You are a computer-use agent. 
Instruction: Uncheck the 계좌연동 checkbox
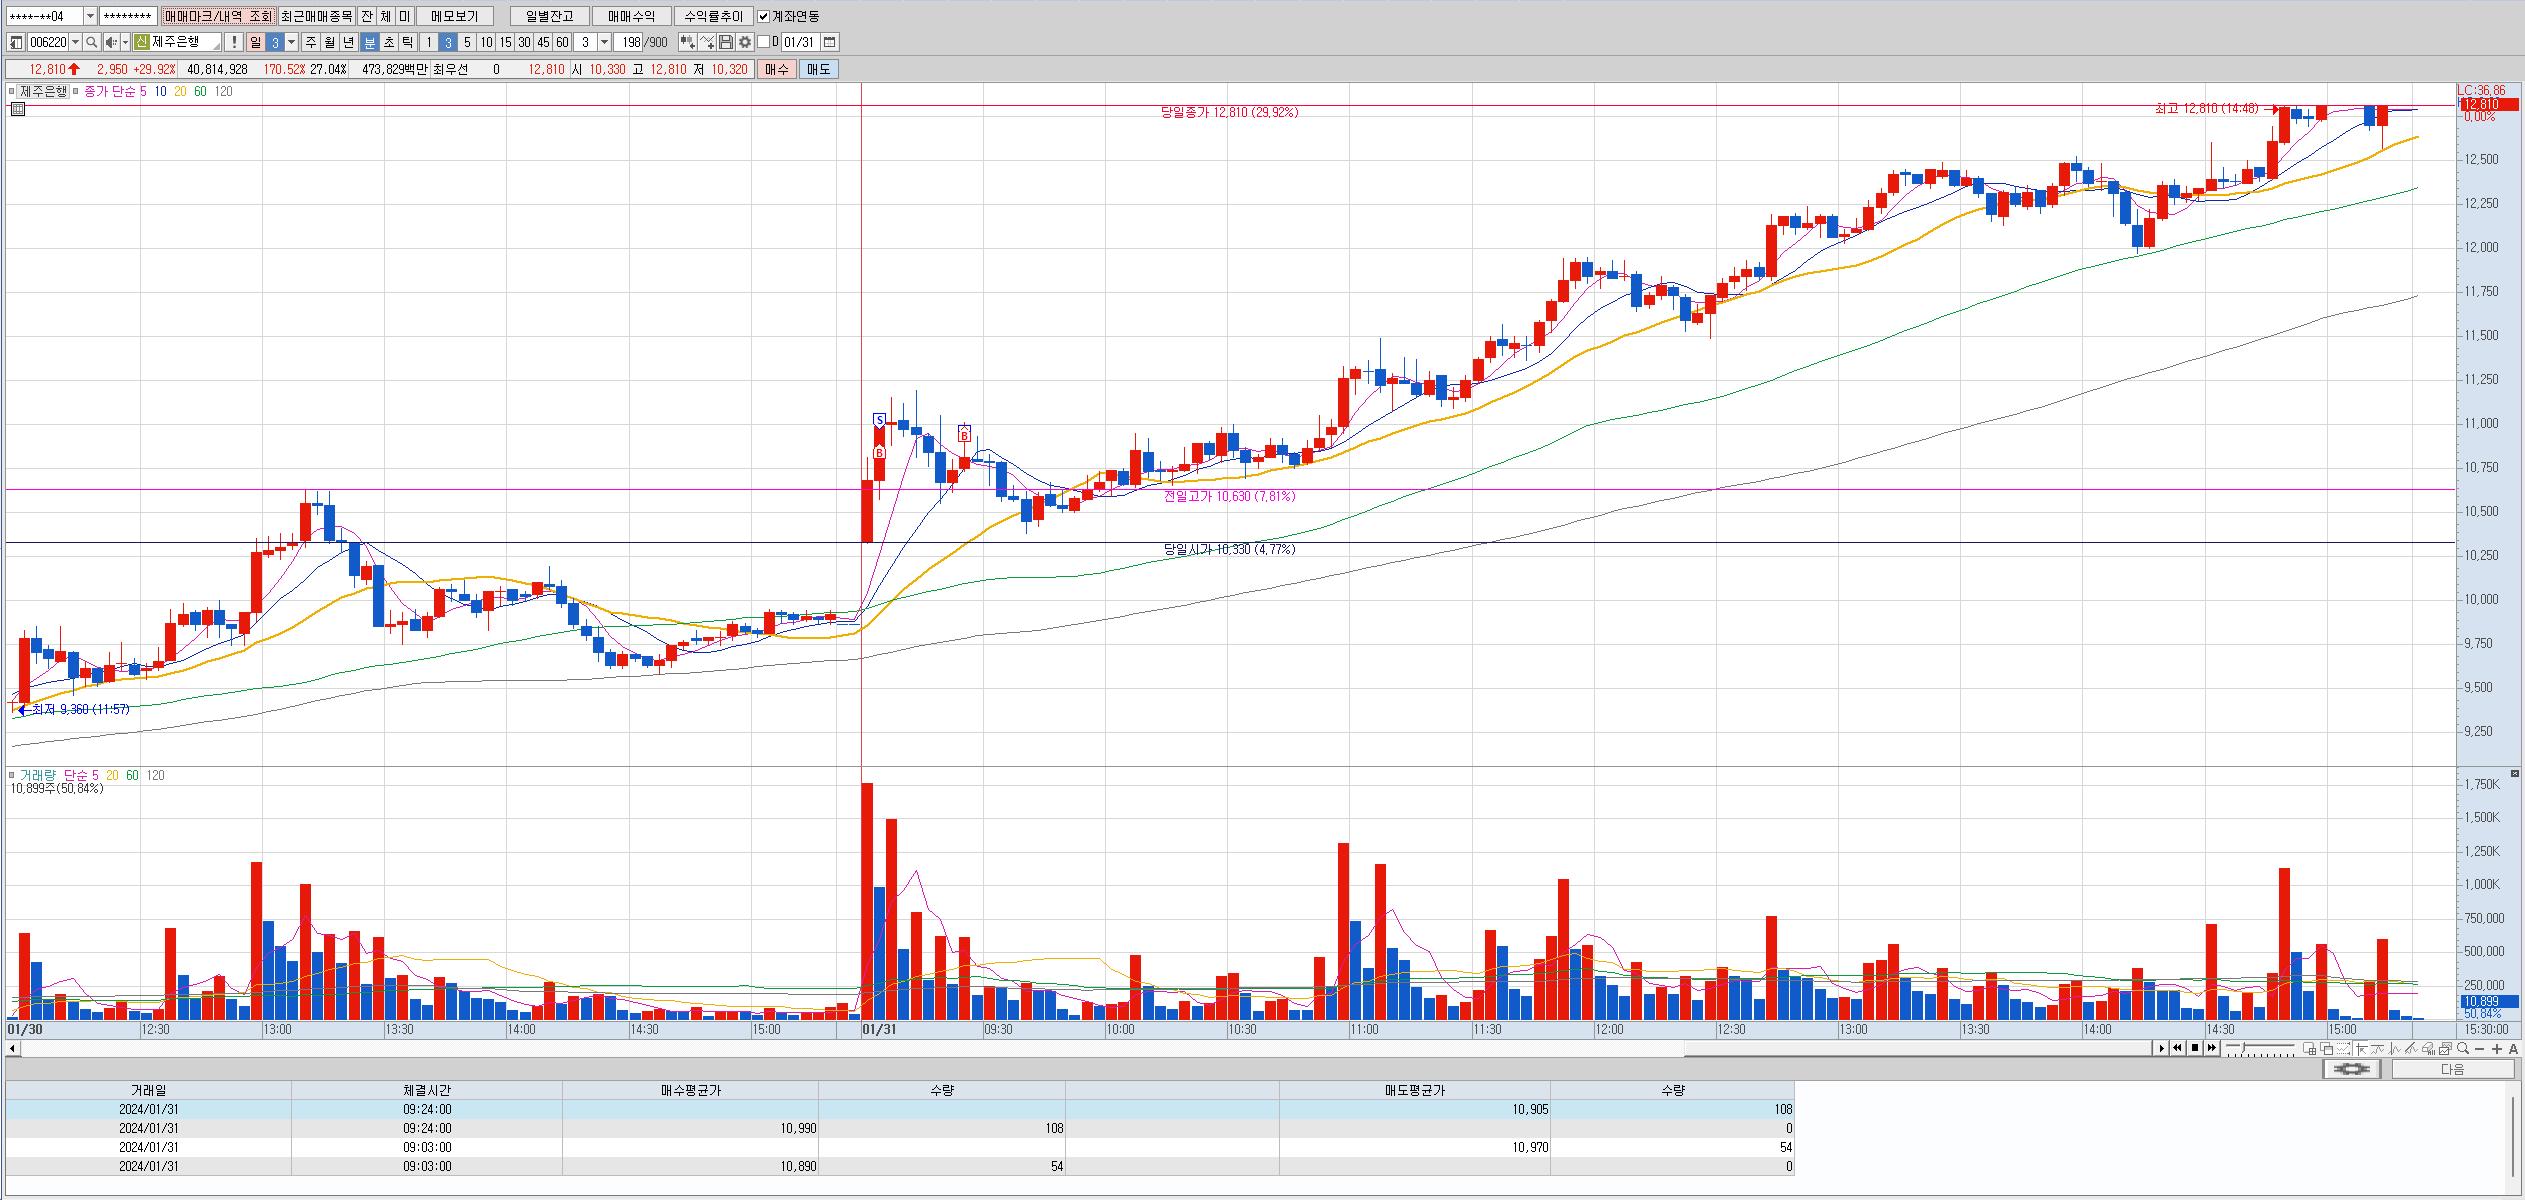764,16
